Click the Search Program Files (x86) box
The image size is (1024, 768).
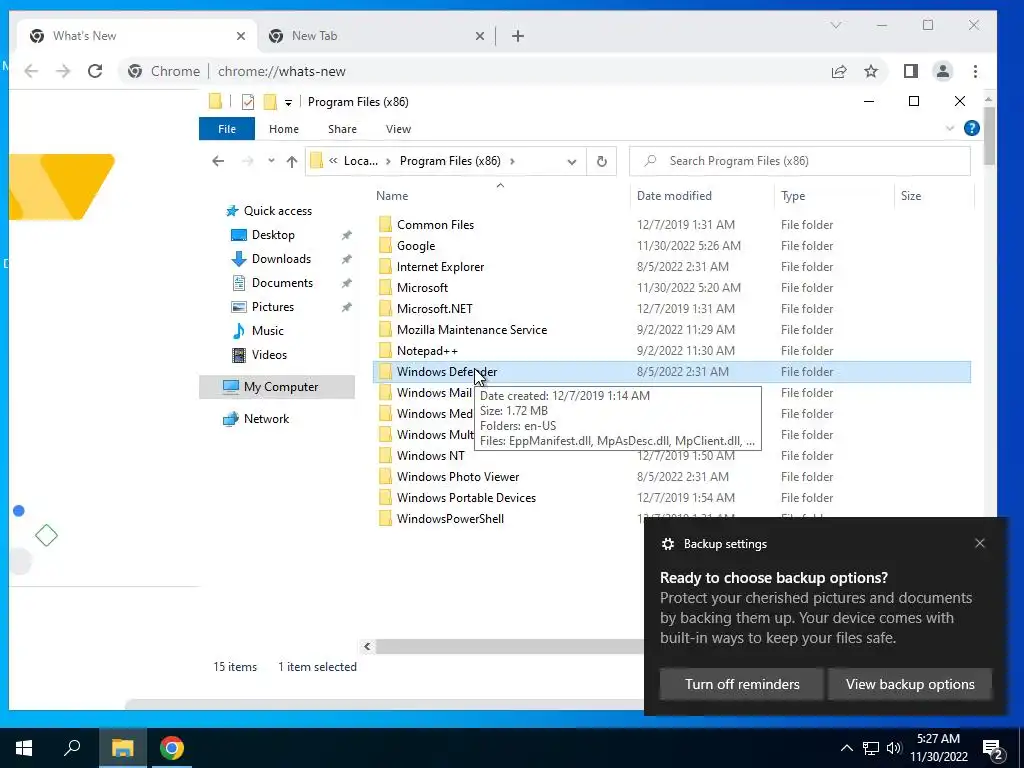coord(800,161)
